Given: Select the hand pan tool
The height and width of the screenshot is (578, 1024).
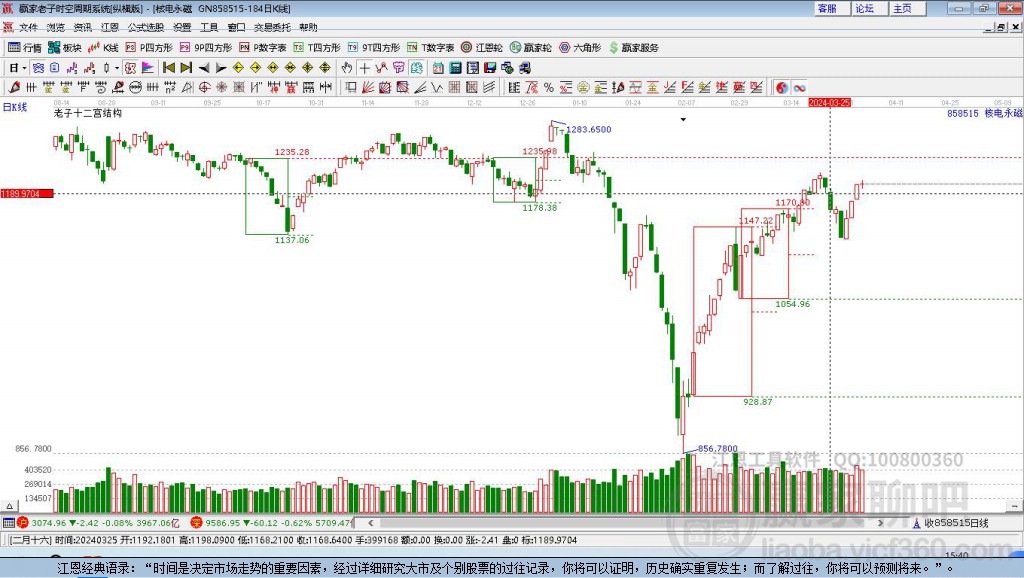Looking at the screenshot, I should tap(347, 68).
